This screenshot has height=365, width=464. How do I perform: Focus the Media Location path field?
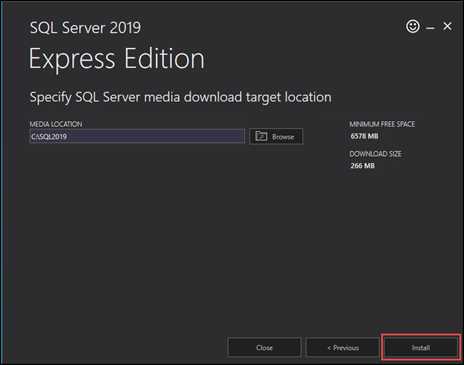(137, 136)
